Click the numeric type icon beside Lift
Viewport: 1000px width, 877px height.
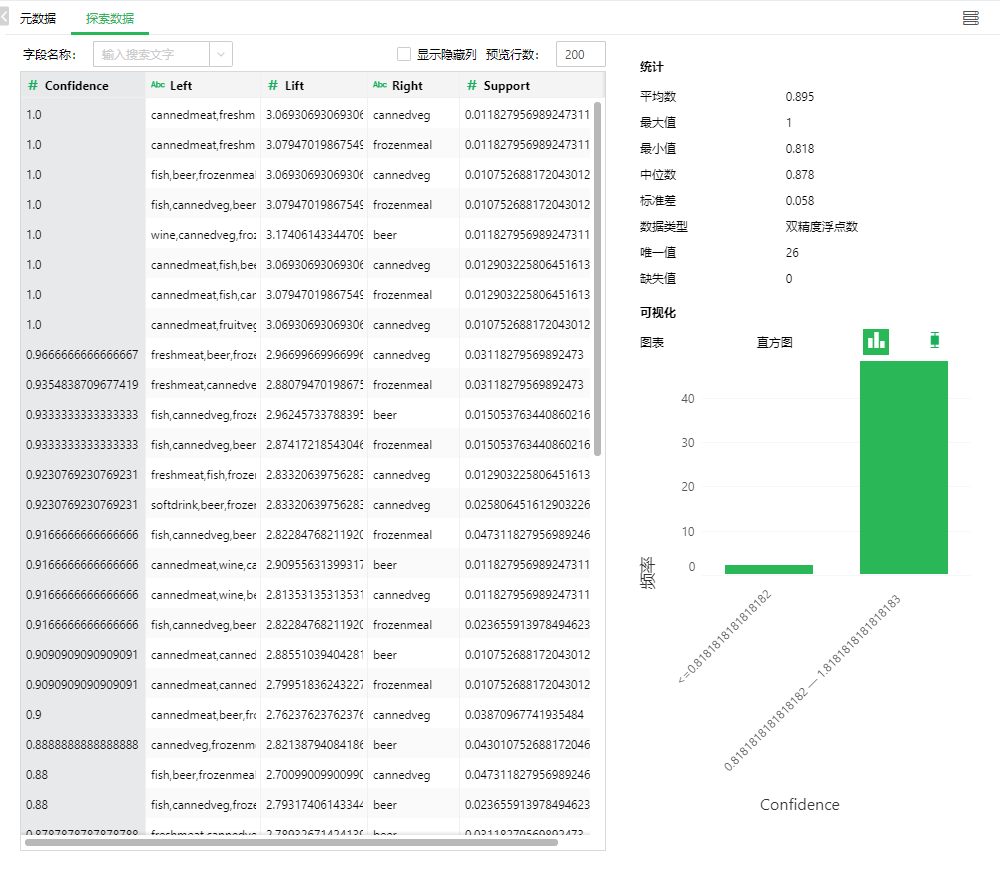(x=273, y=86)
